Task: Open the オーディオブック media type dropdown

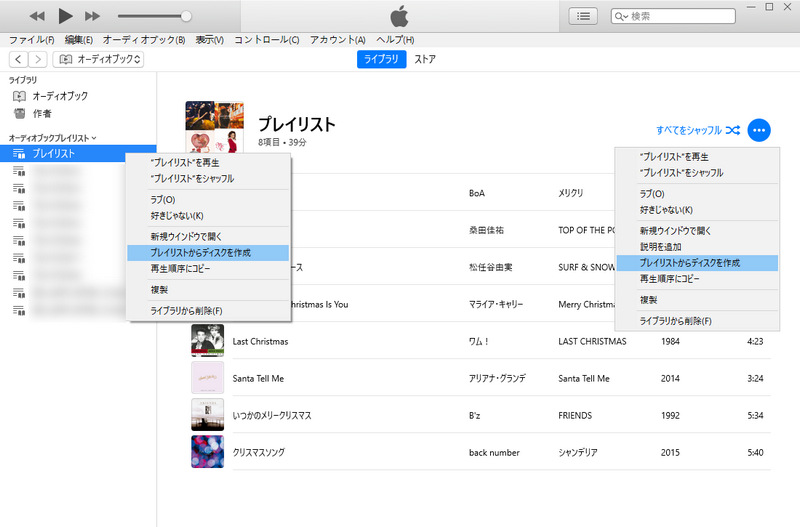Action: click(98, 59)
